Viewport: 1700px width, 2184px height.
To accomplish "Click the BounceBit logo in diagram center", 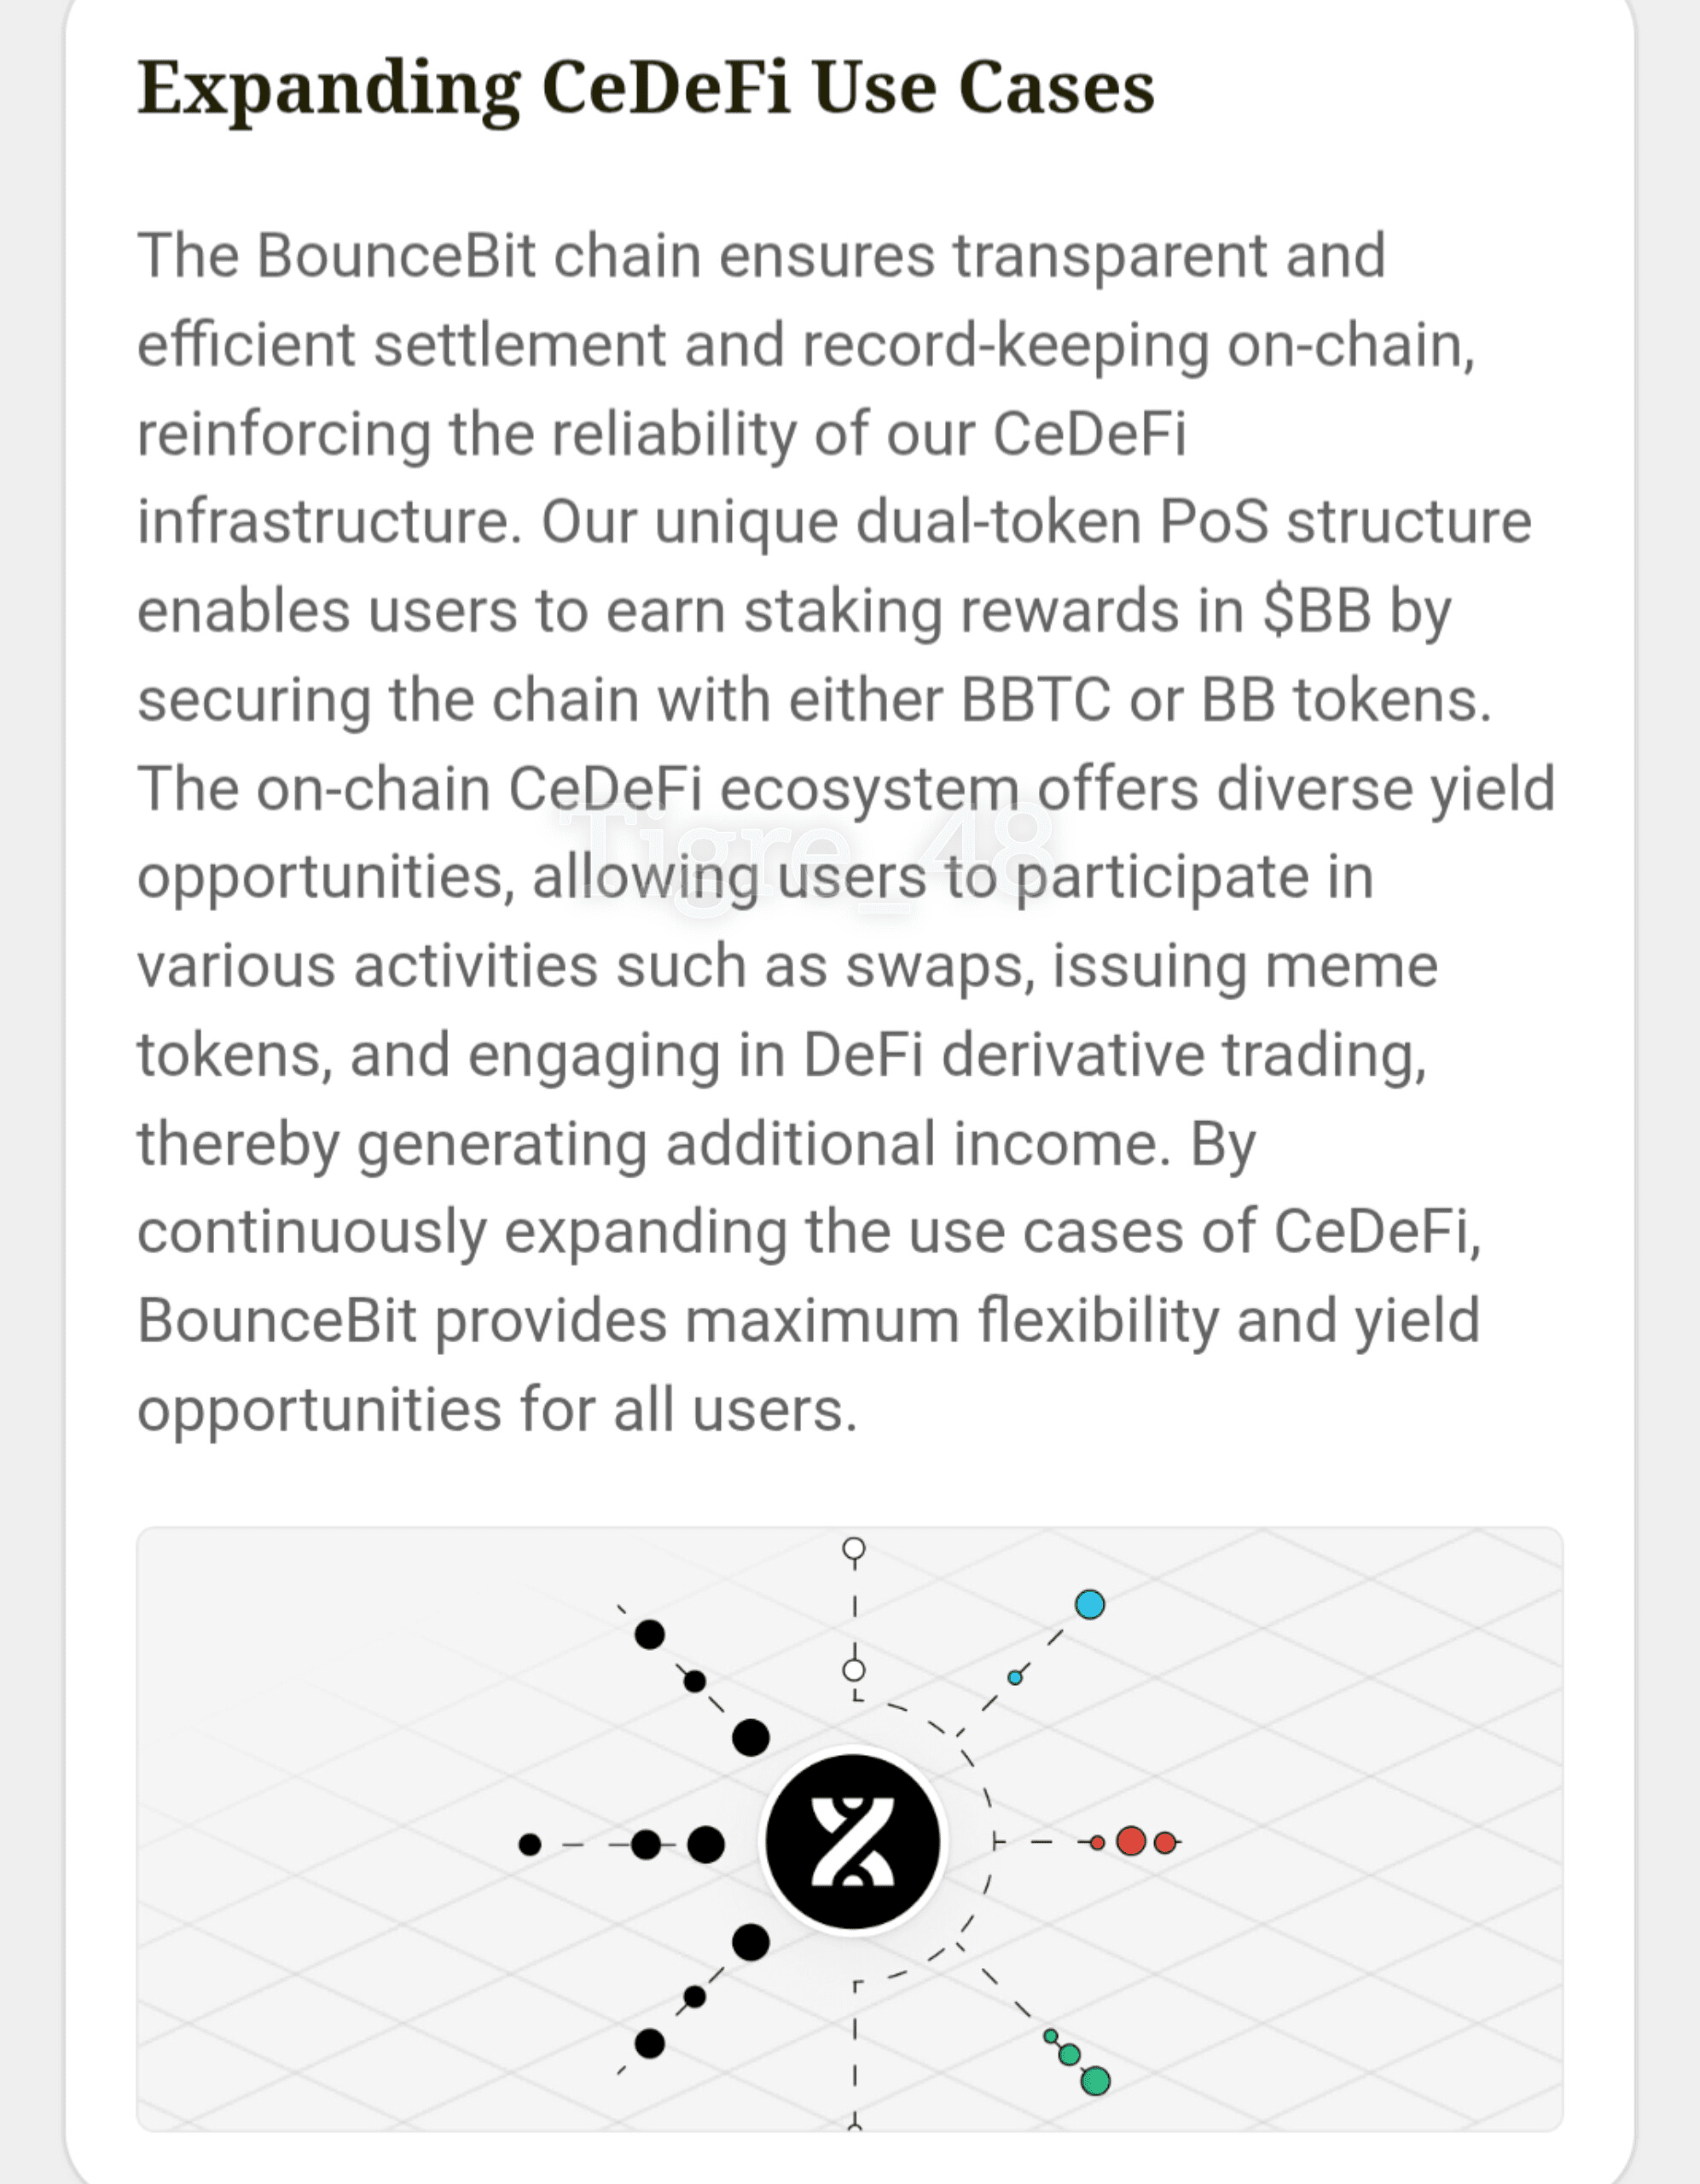I will [852, 1841].
